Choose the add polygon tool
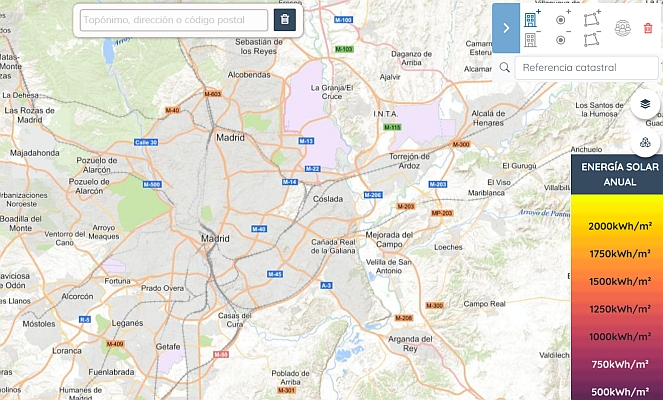Image resolution: width=663 pixels, height=400 pixels. 592,18
